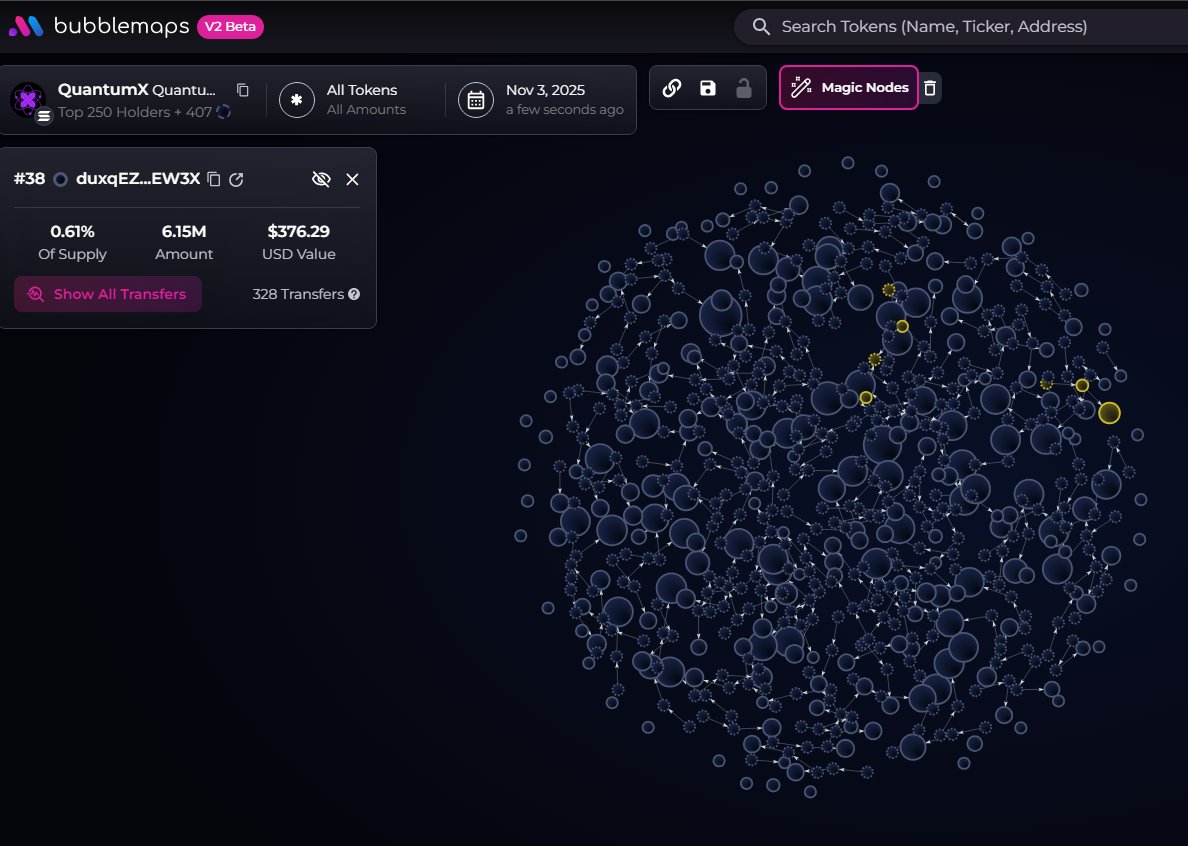
Task: Close the wallet #38 details panel
Action: (x=352, y=179)
